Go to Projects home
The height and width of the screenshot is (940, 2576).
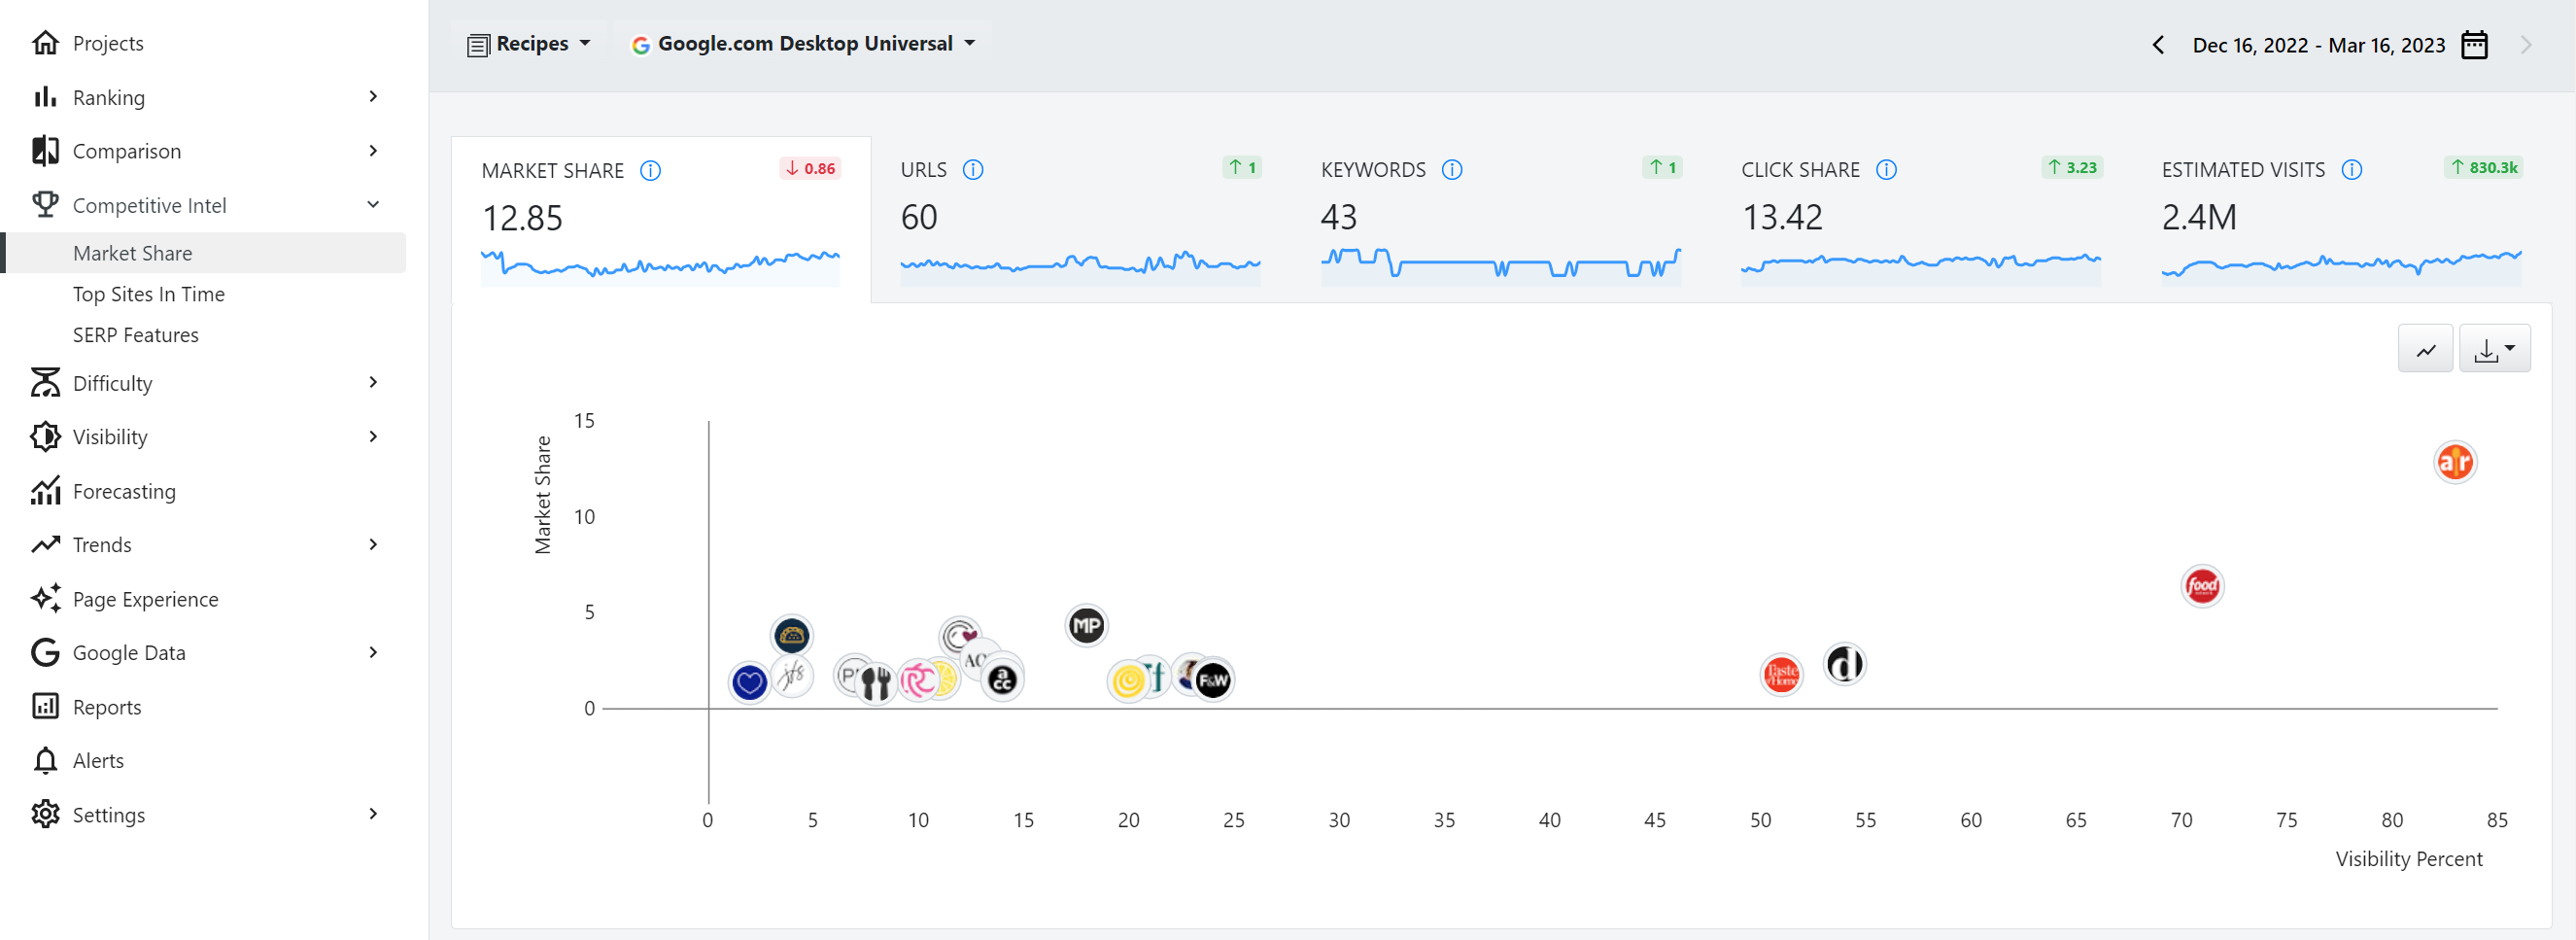pyautogui.click(x=108, y=43)
